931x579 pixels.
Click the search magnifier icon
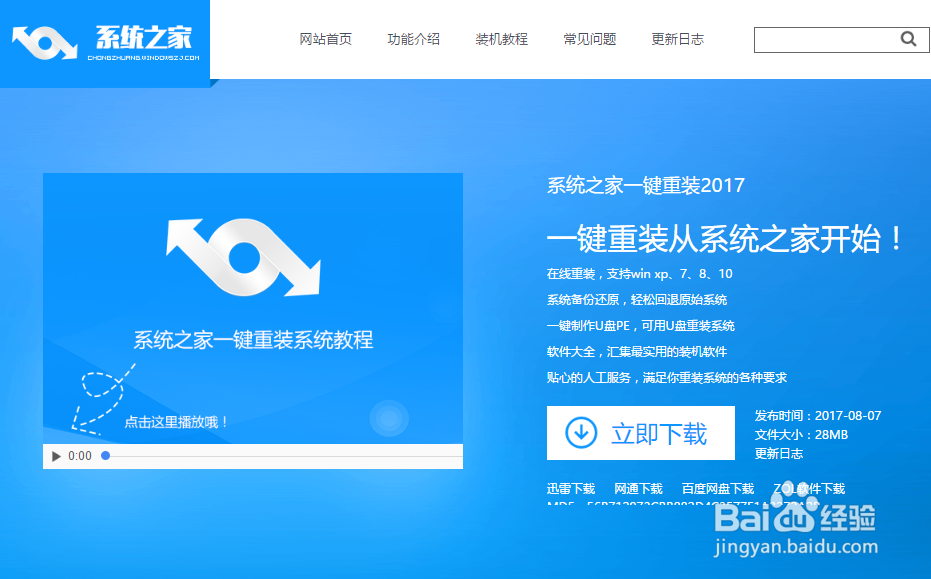point(908,39)
